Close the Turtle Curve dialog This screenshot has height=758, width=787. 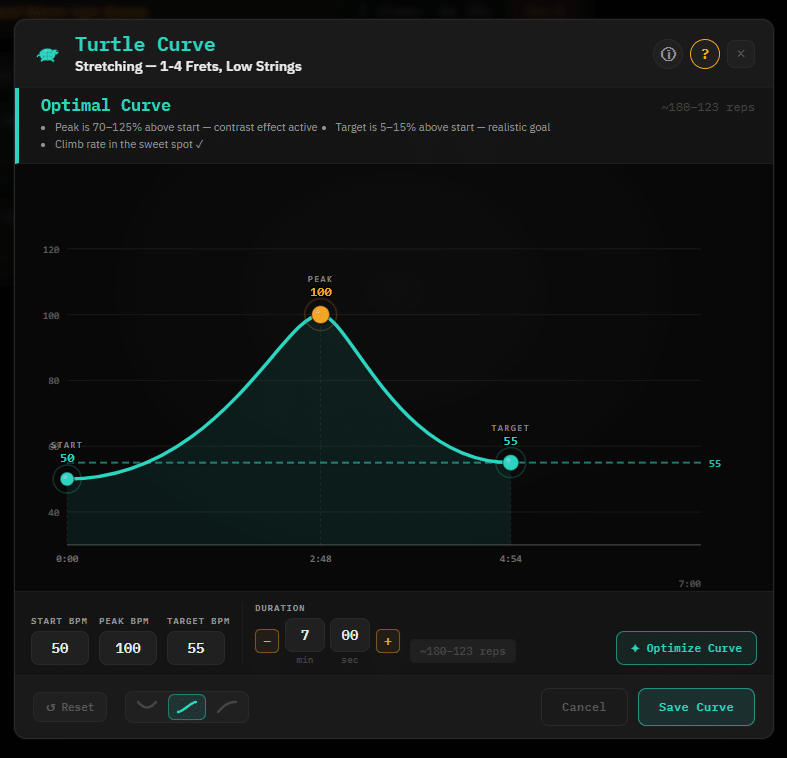[x=741, y=54]
